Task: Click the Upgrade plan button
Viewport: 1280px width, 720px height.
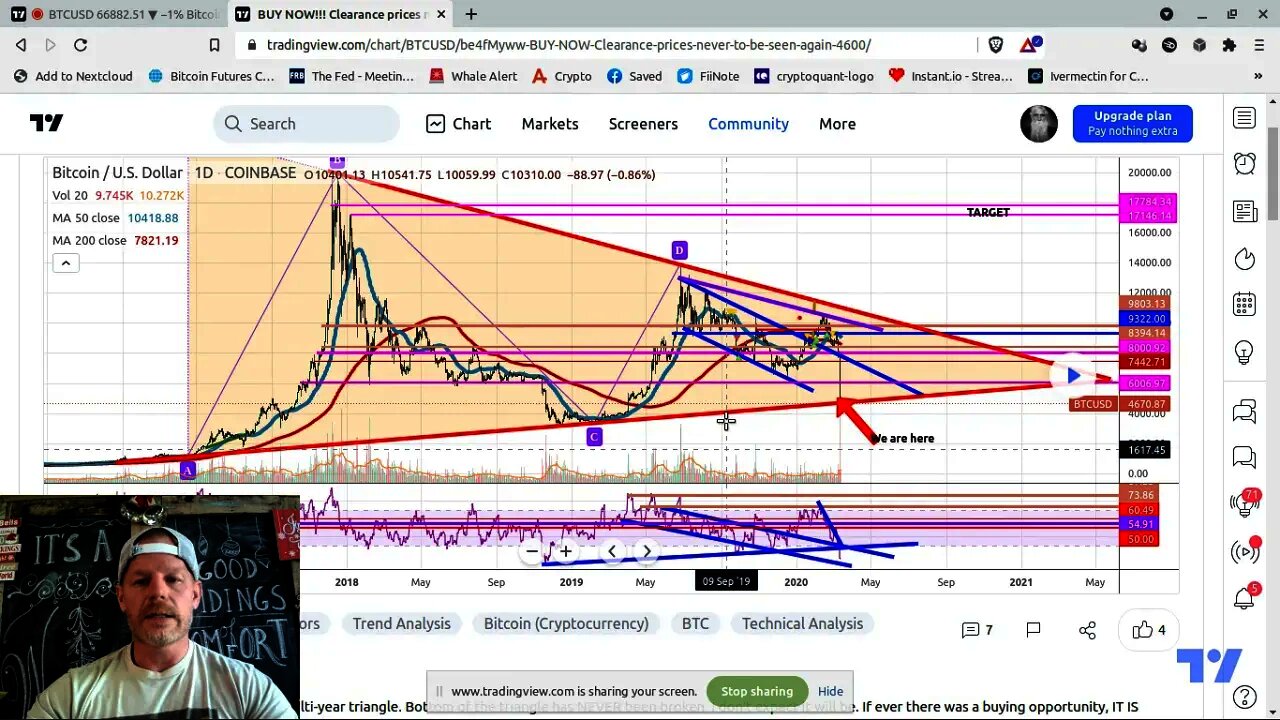Action: point(1132,123)
